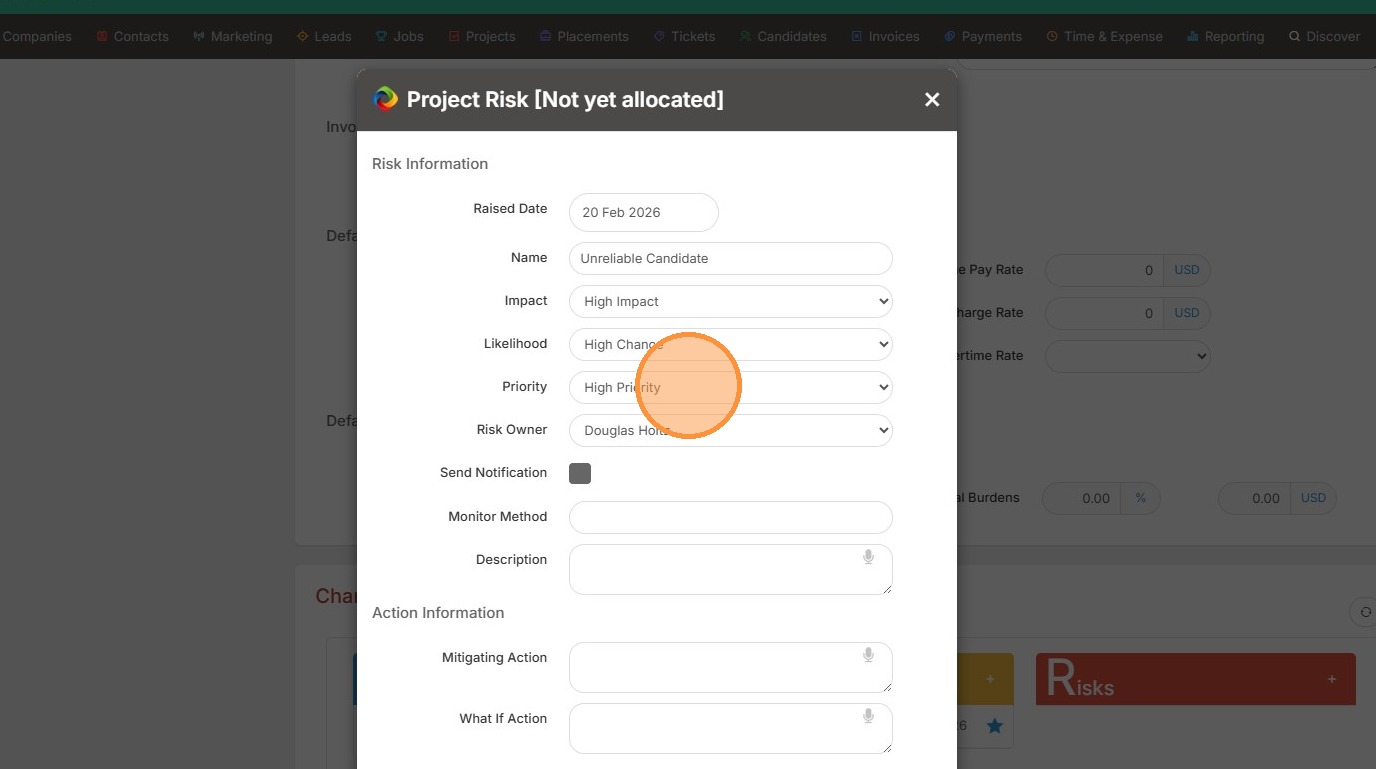This screenshot has width=1376, height=769.
Task: Open Time & Expense in the navigation bar
Action: [x=1104, y=36]
